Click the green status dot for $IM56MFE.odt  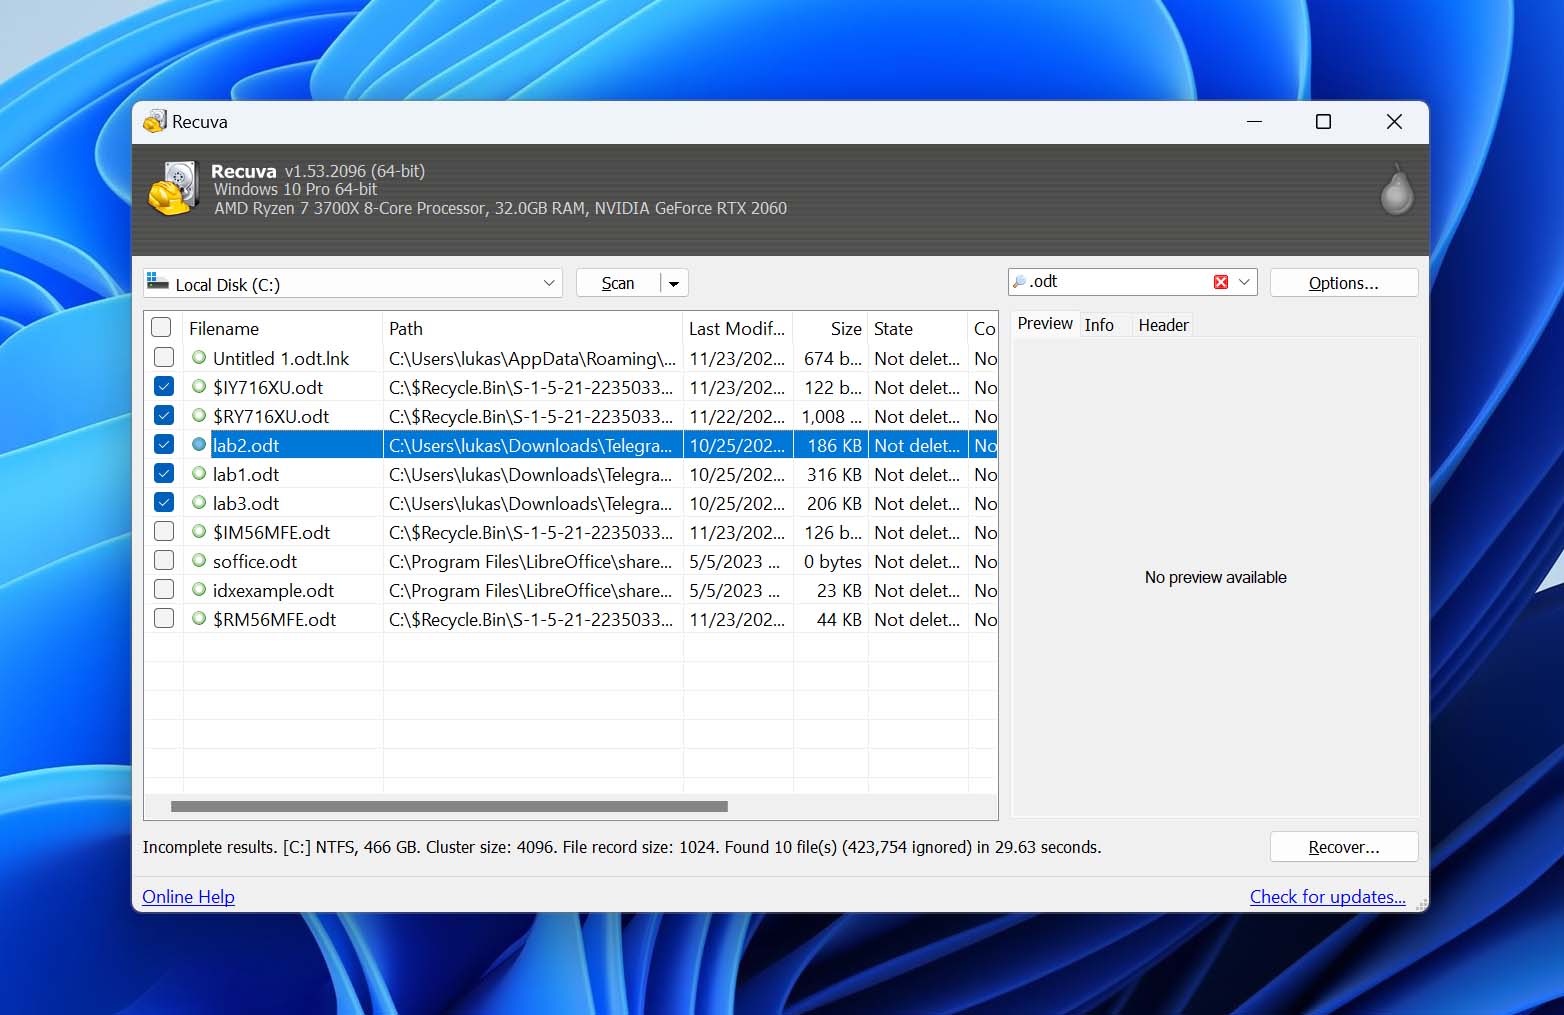[x=199, y=532]
